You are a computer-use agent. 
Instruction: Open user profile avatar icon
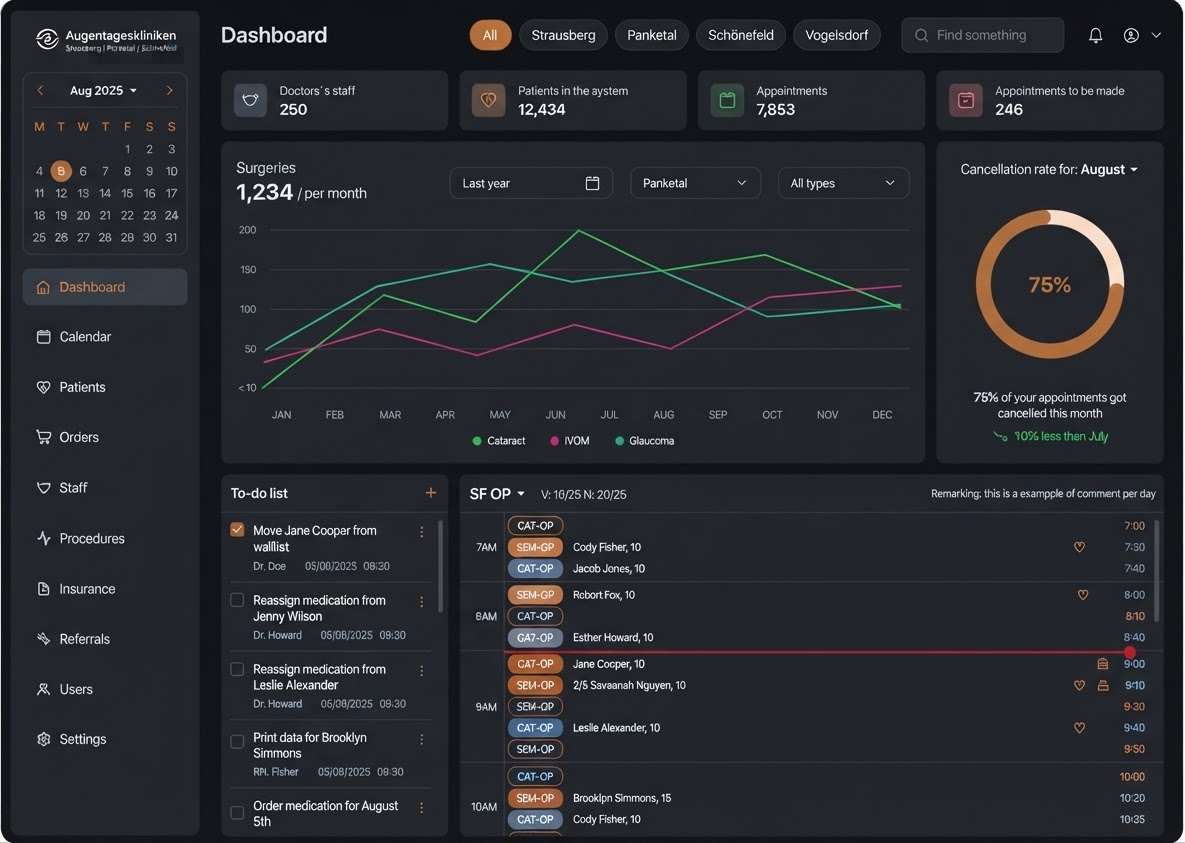(x=1131, y=35)
